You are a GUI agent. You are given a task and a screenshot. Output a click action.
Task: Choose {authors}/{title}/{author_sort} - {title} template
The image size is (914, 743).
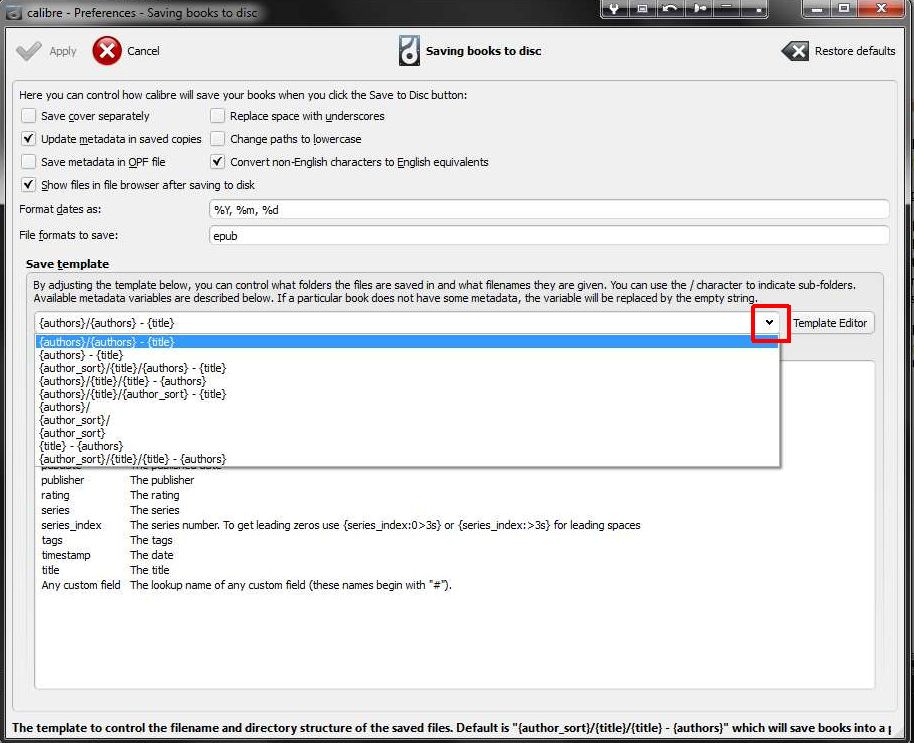[x=407, y=394]
